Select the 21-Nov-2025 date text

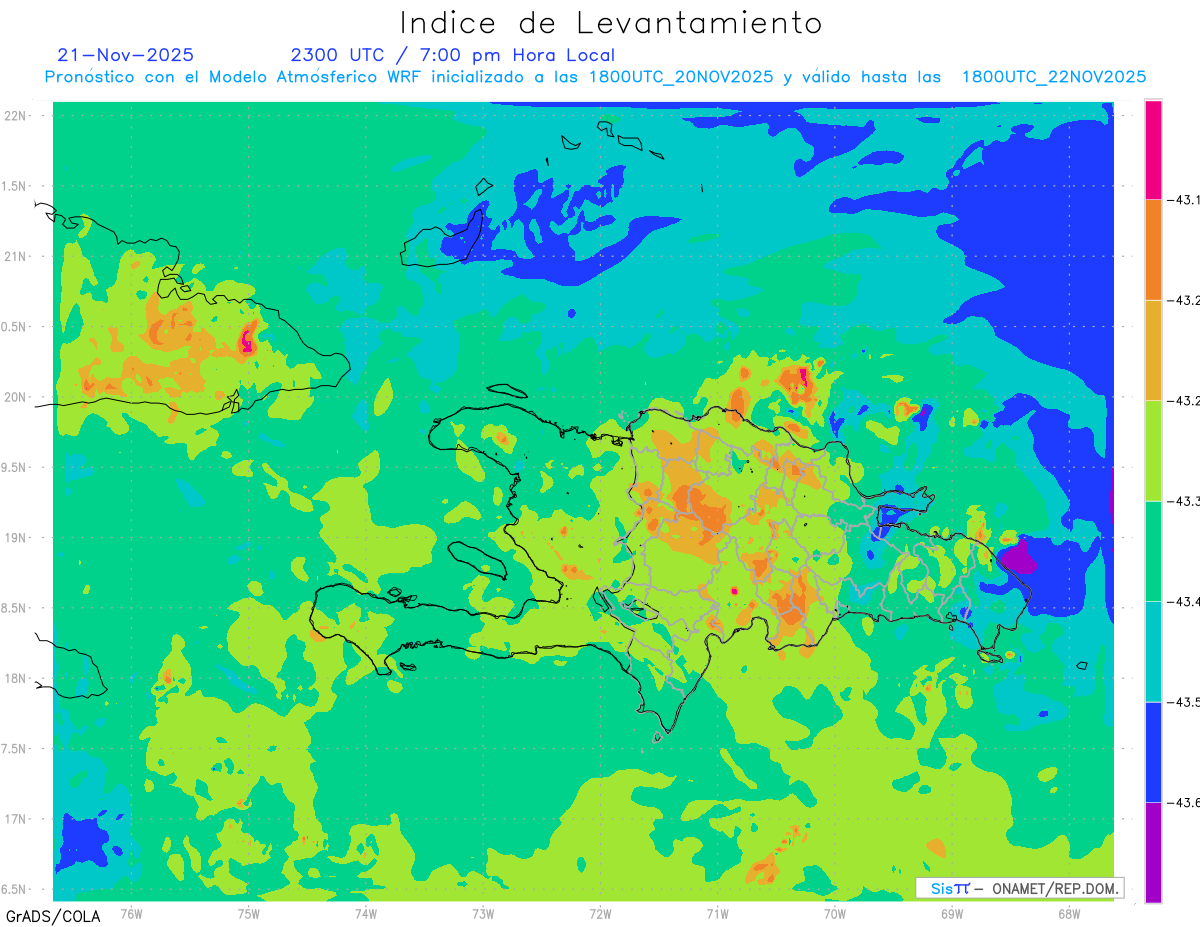pyautogui.click(x=126, y=55)
